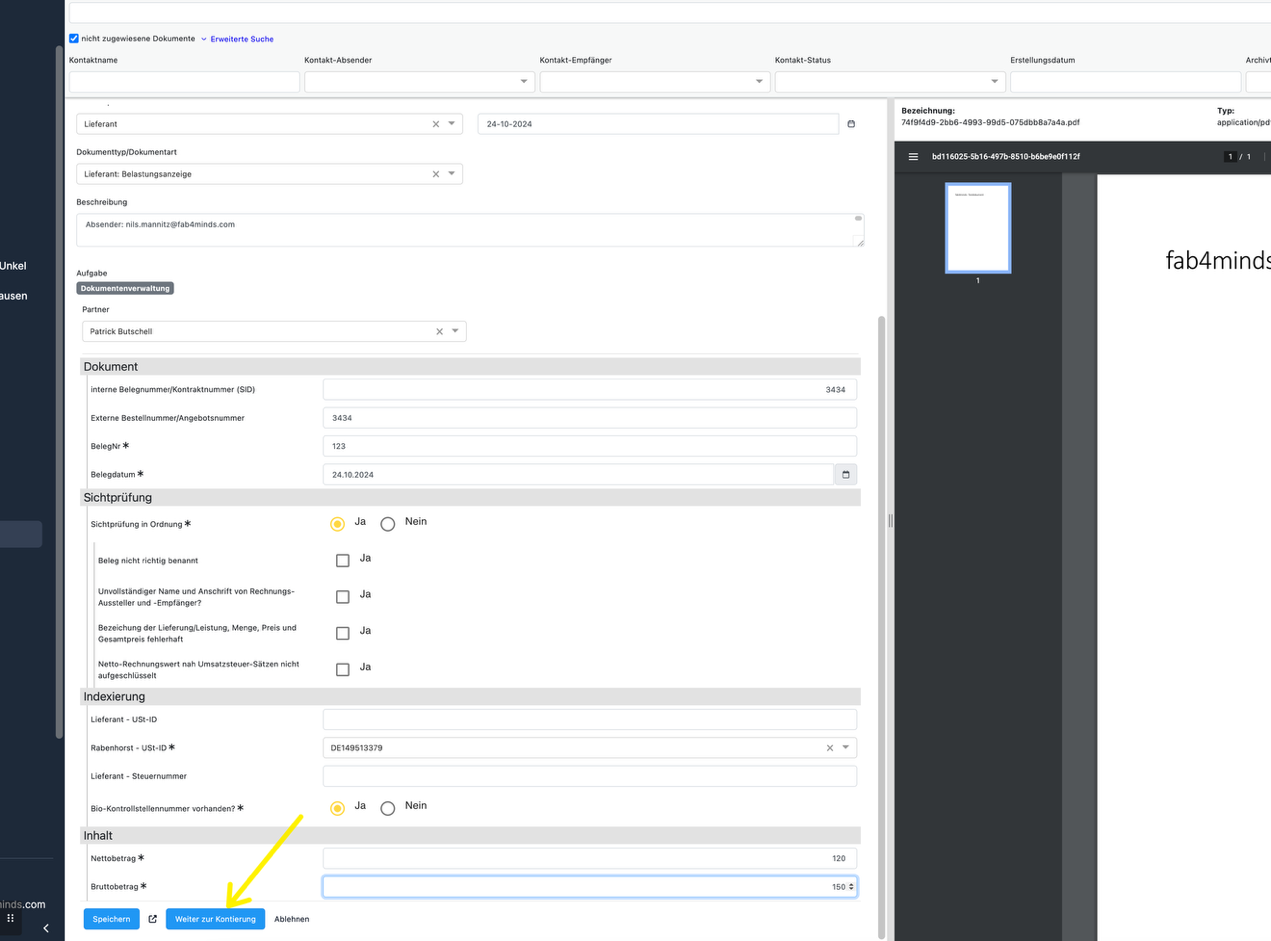Click the Ablehnen button

(x=291, y=919)
